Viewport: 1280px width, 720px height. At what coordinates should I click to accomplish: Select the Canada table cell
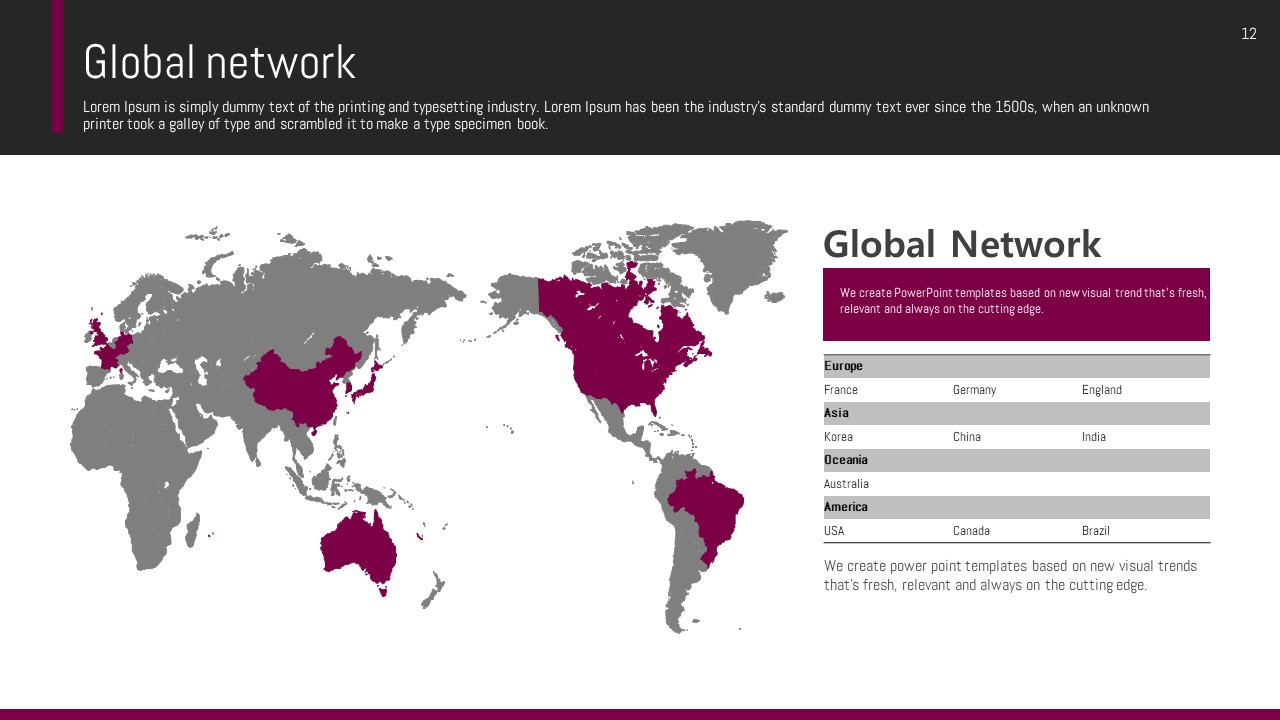[971, 531]
